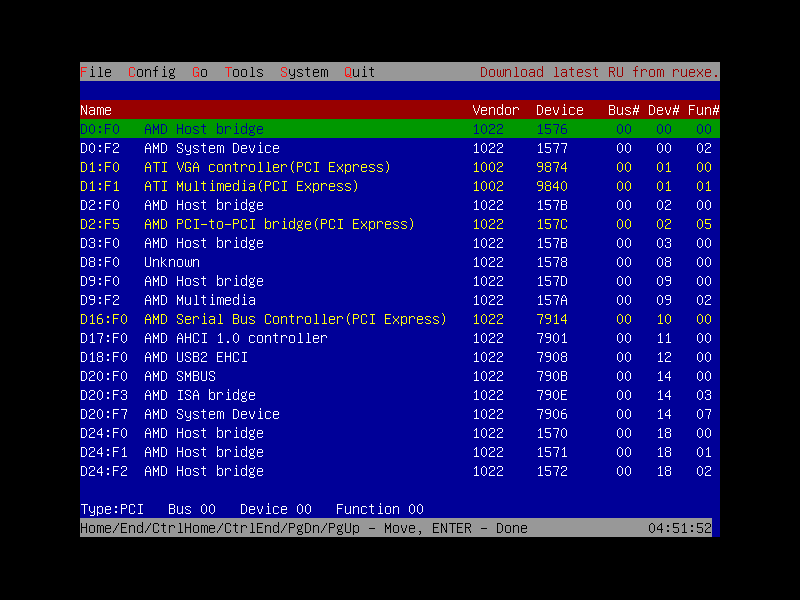Click the Device column header
The image size is (800, 600).
[x=560, y=110]
